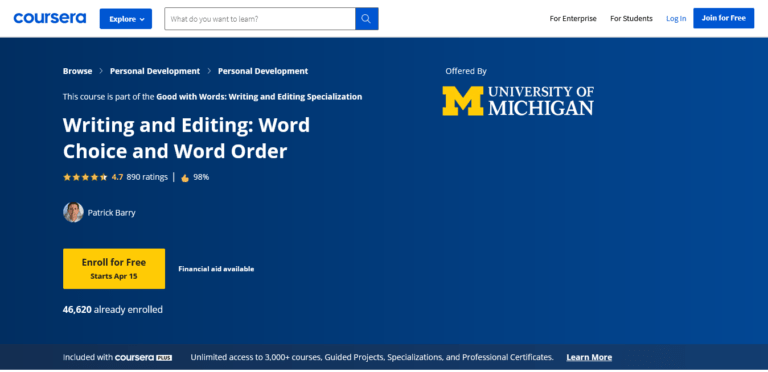Click the Coursera logo

49,19
